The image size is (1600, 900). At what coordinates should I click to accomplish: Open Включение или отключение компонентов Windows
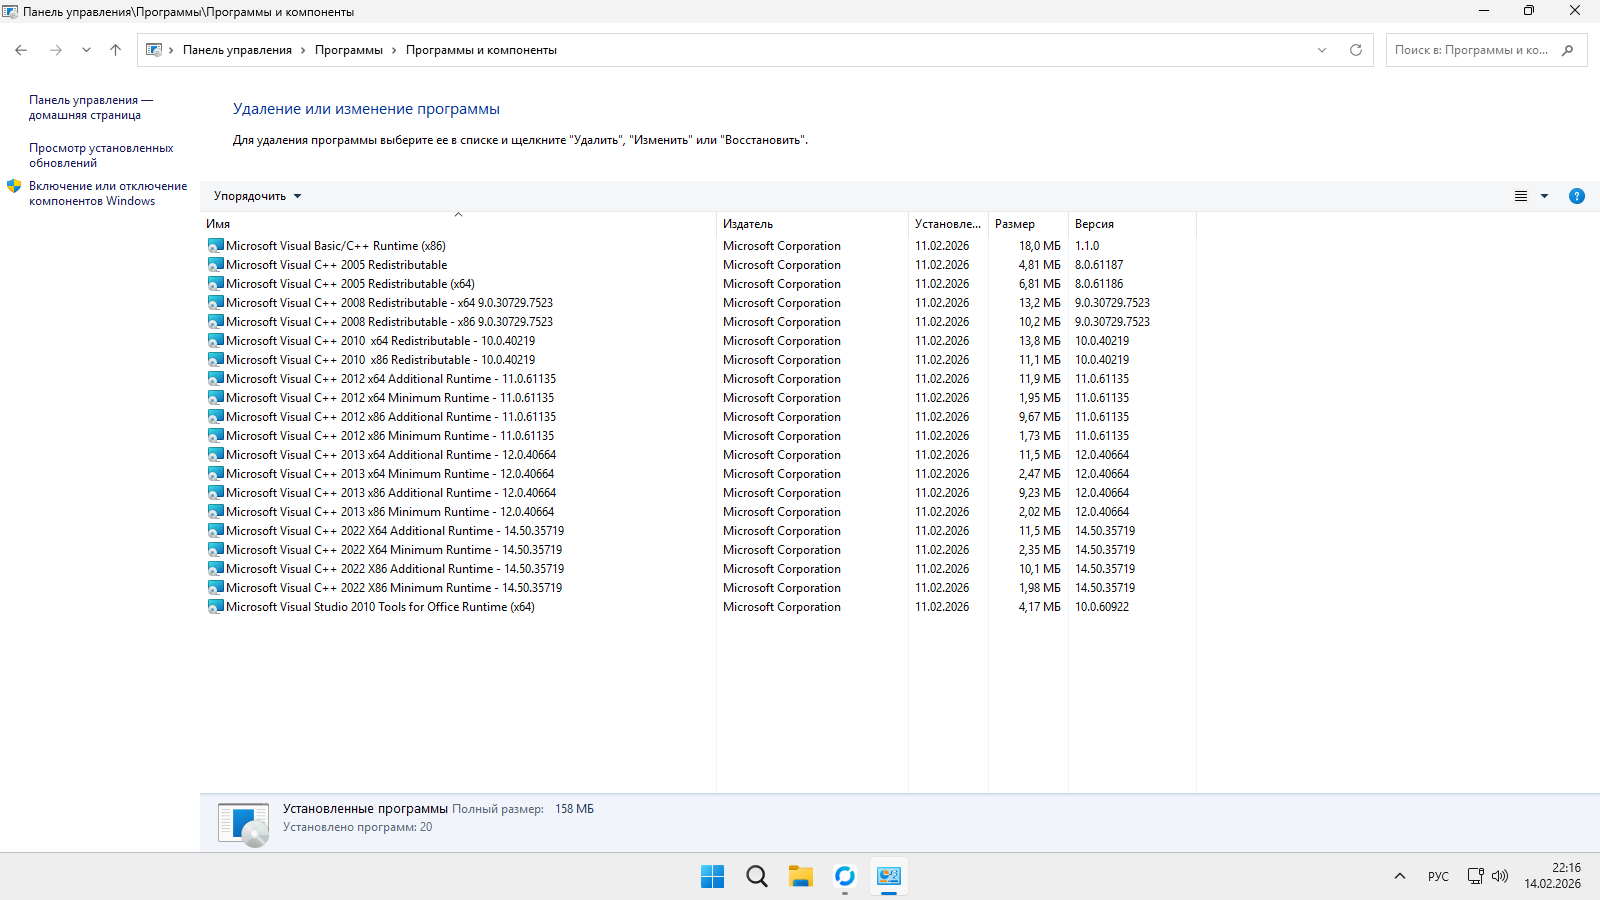point(107,193)
